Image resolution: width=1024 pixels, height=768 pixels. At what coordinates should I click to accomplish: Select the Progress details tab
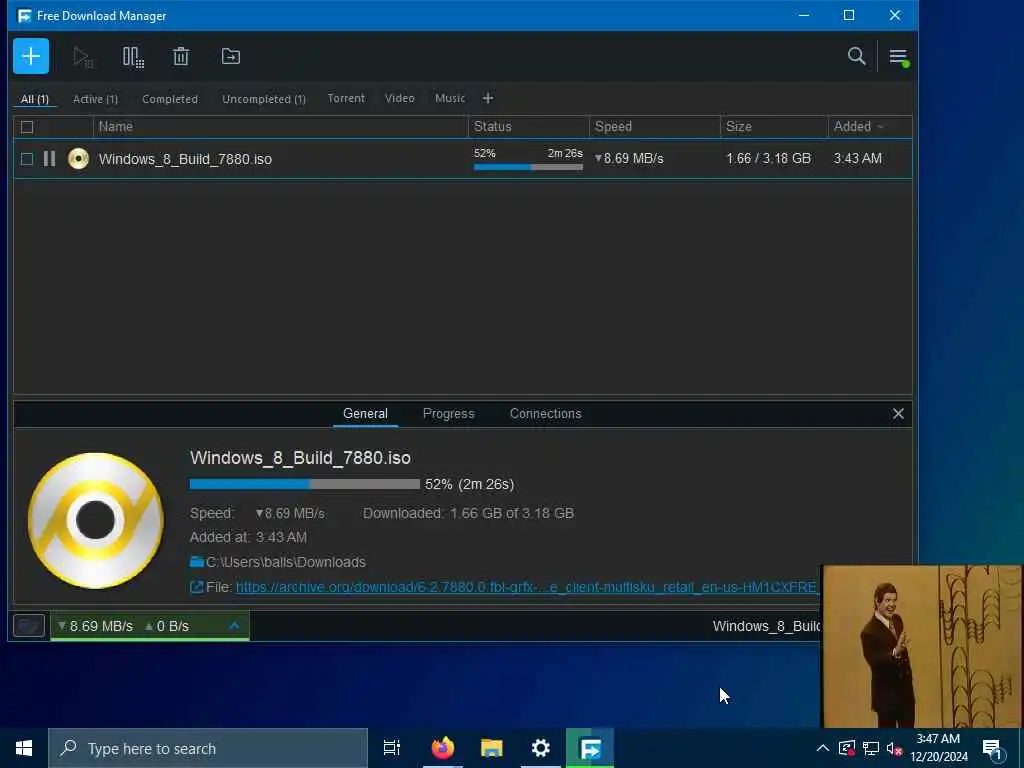pyautogui.click(x=449, y=414)
